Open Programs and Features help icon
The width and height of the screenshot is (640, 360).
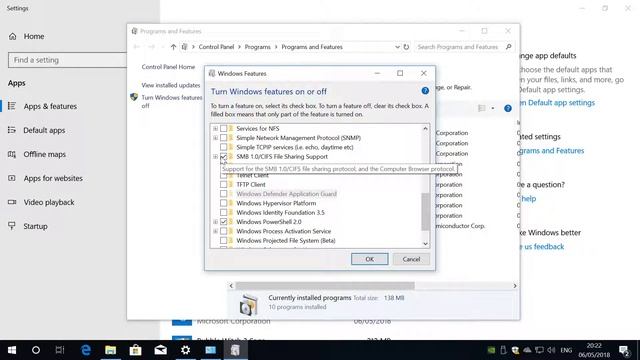[508, 108]
